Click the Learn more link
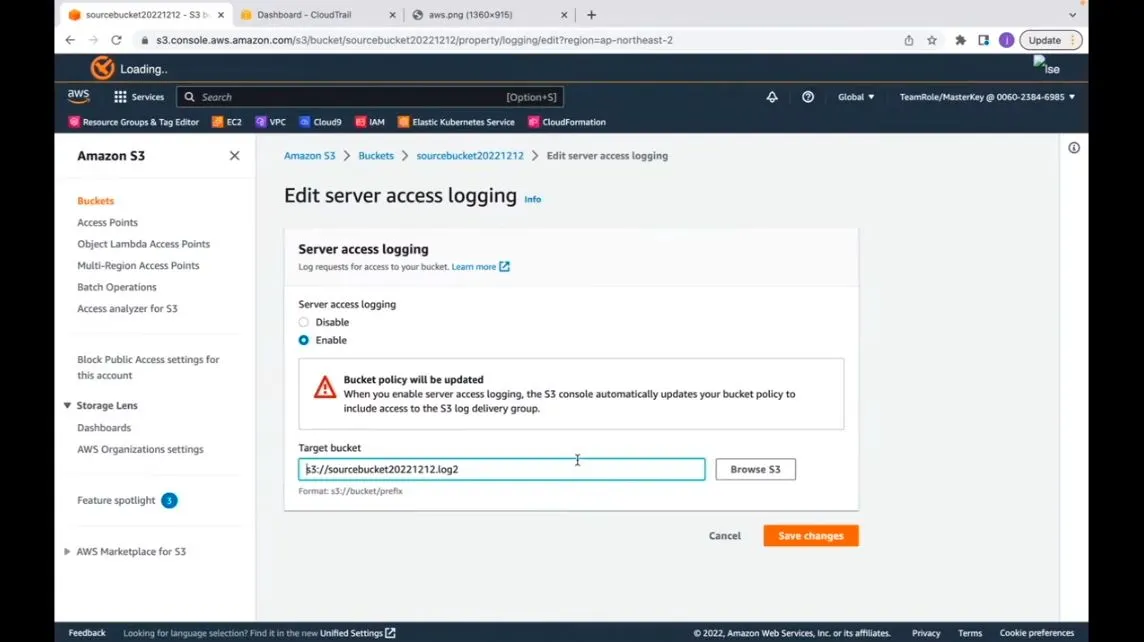Screen dimensions: 1144x642 (x=474, y=266)
